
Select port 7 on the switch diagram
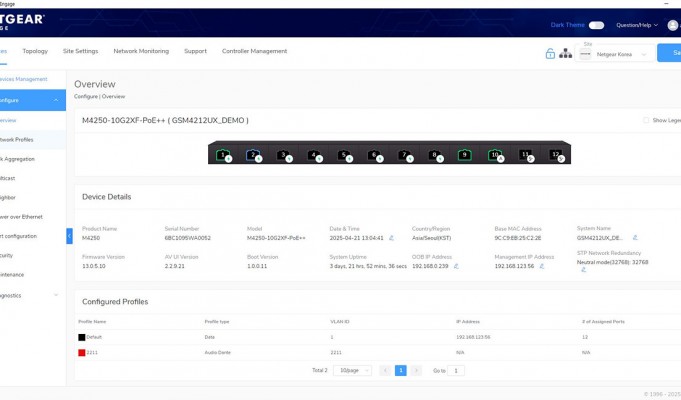pyautogui.click(x=404, y=155)
